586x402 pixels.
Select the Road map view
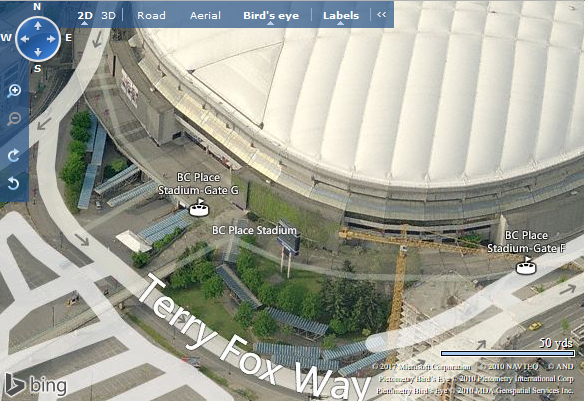151,16
